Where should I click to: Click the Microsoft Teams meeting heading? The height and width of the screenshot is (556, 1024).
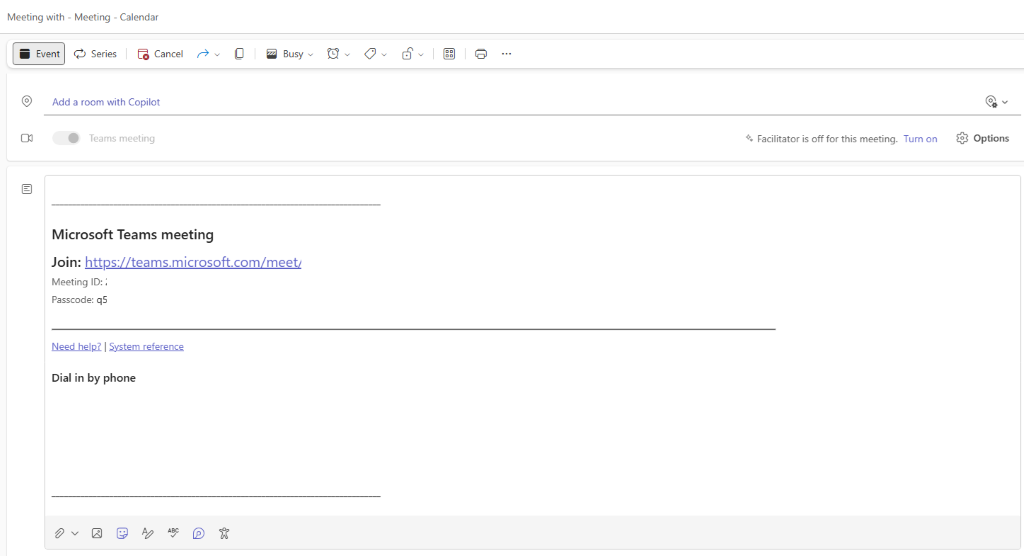(x=133, y=235)
